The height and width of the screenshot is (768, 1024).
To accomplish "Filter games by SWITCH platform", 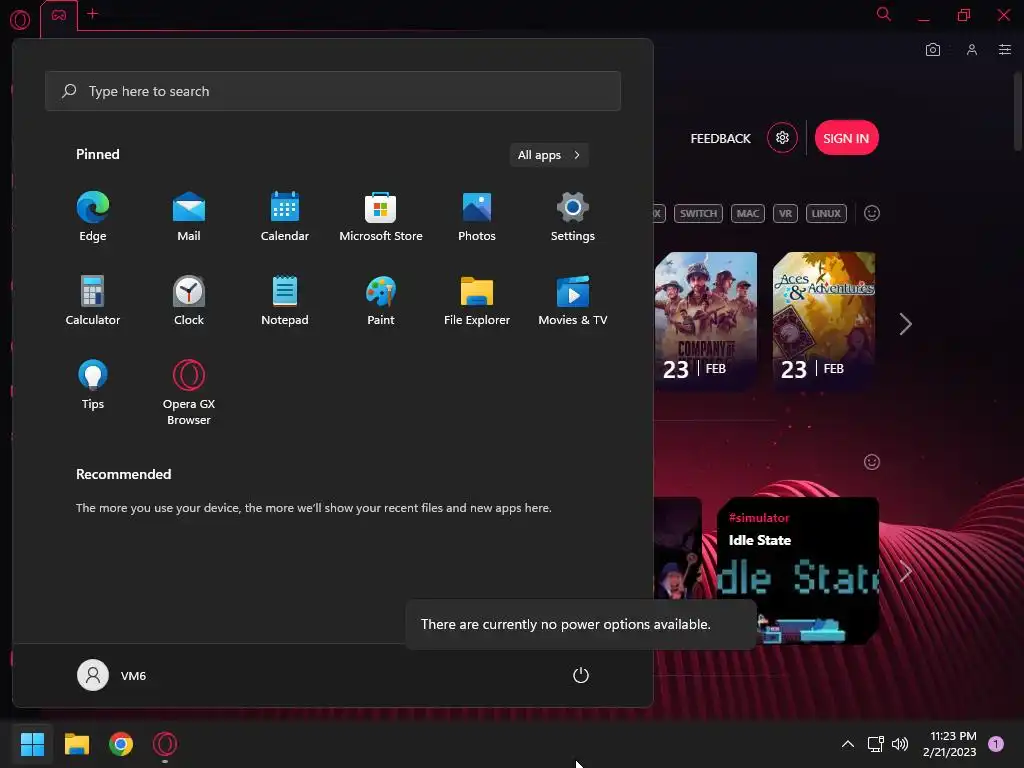I will pos(698,214).
